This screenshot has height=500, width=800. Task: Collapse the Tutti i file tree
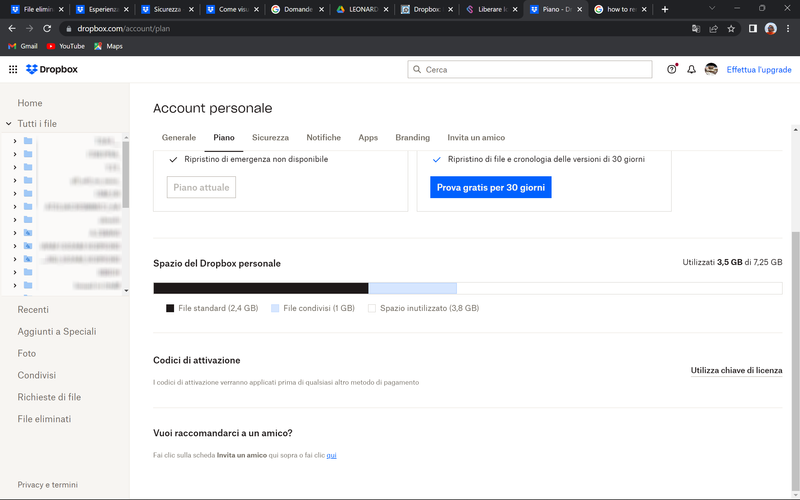8,124
